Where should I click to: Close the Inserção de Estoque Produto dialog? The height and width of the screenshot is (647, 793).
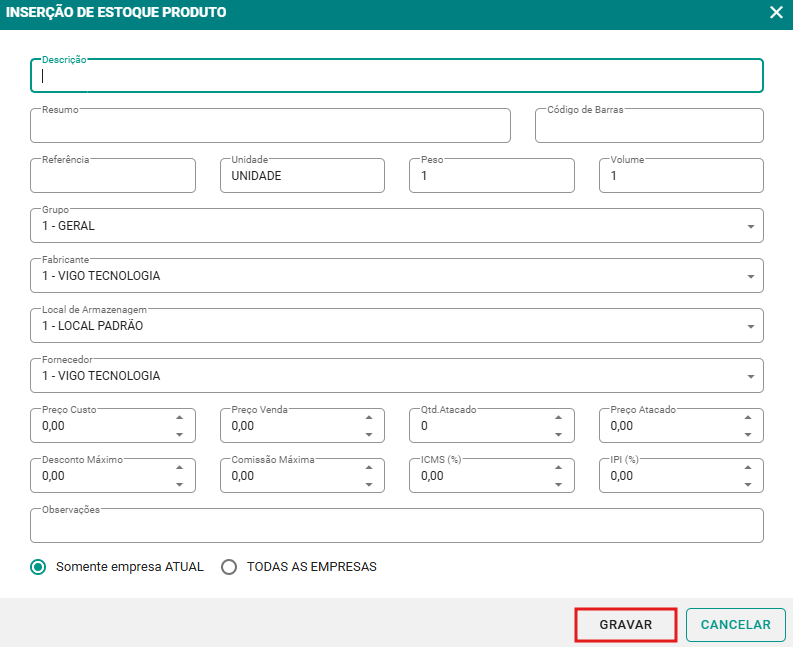776,13
